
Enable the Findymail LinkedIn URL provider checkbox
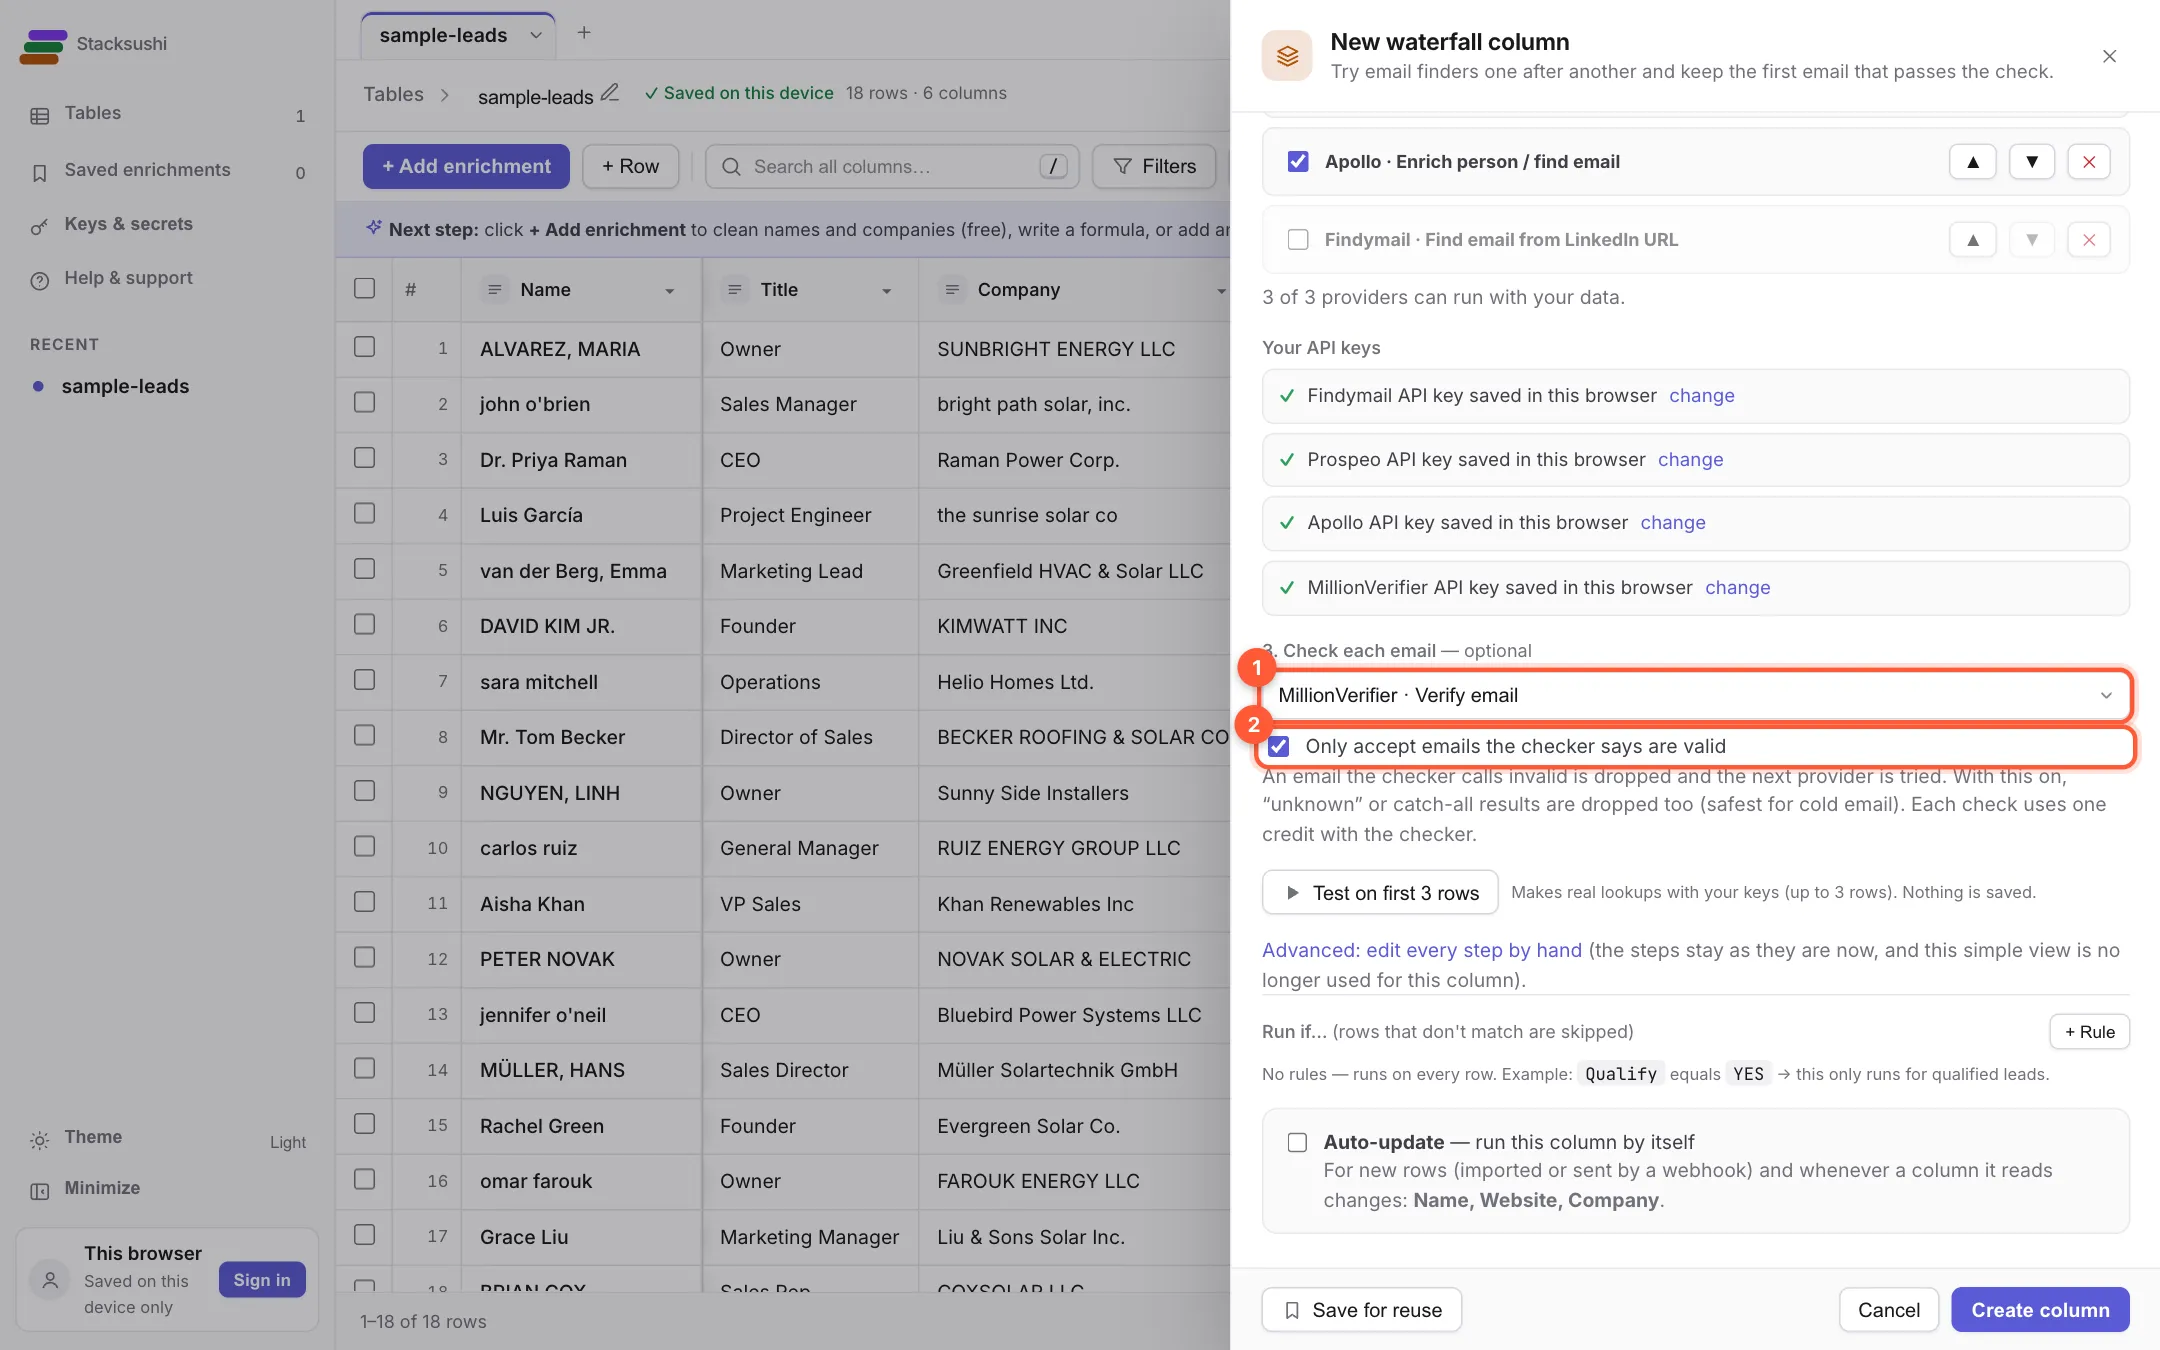1298,240
